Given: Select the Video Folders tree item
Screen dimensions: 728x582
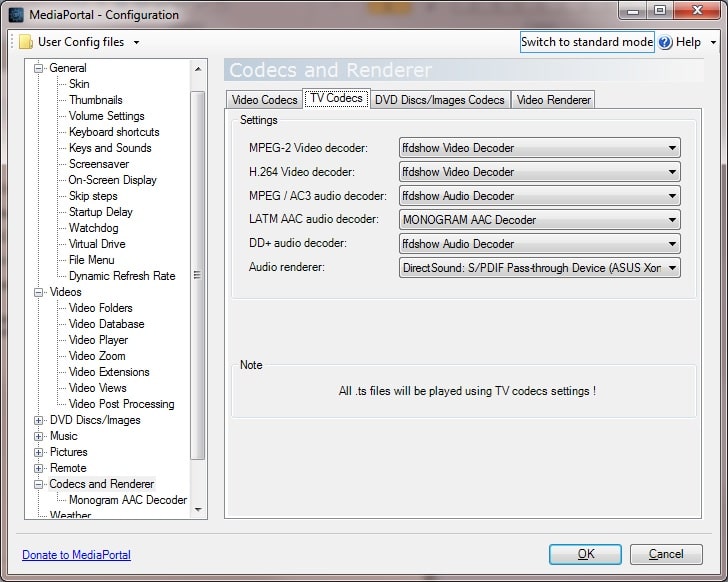Looking at the screenshot, I should [100, 308].
